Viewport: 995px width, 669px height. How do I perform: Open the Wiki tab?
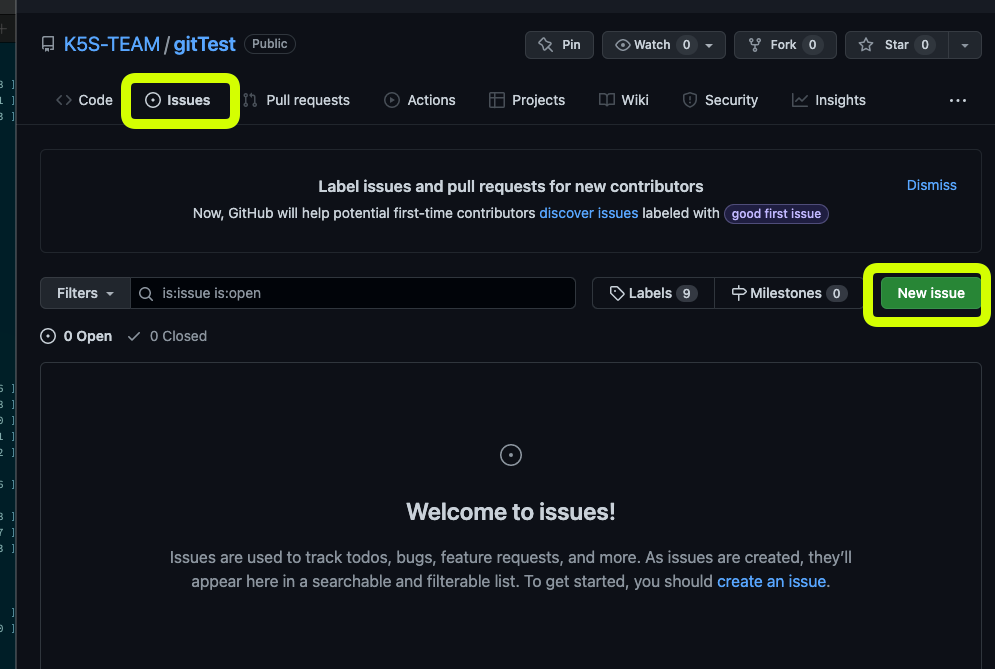[x=624, y=100]
